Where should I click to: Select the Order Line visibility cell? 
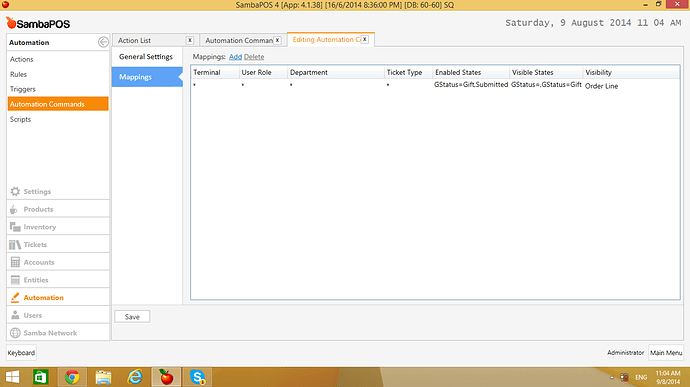(601, 86)
